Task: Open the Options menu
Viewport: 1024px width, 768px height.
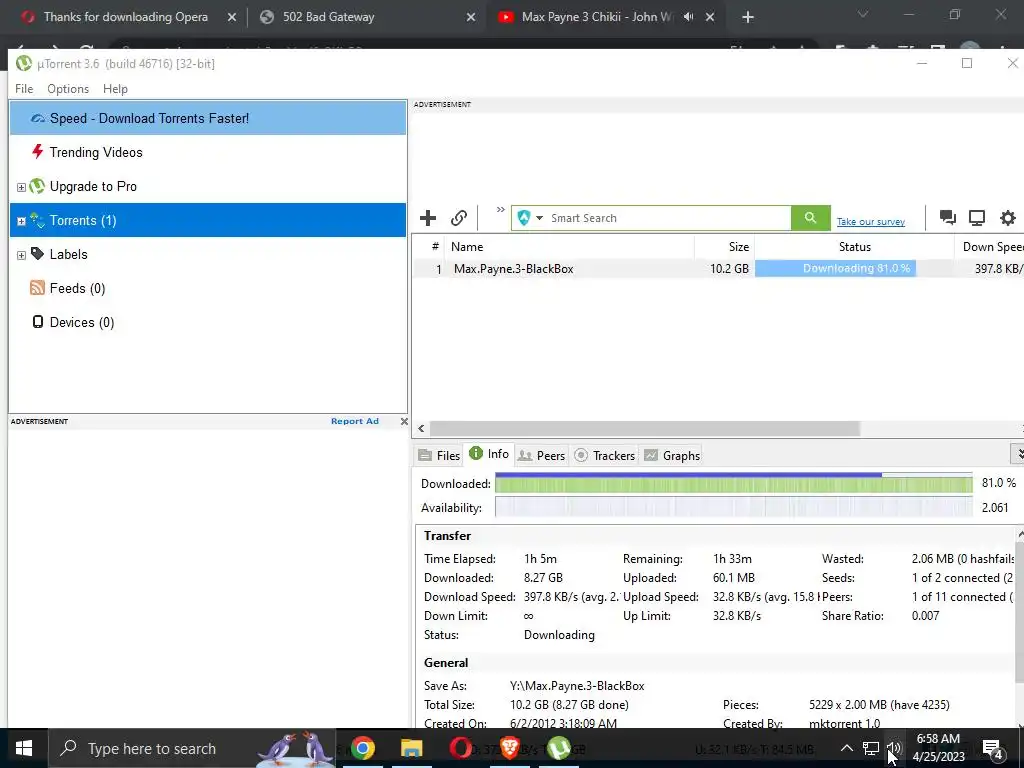Action: tap(68, 89)
